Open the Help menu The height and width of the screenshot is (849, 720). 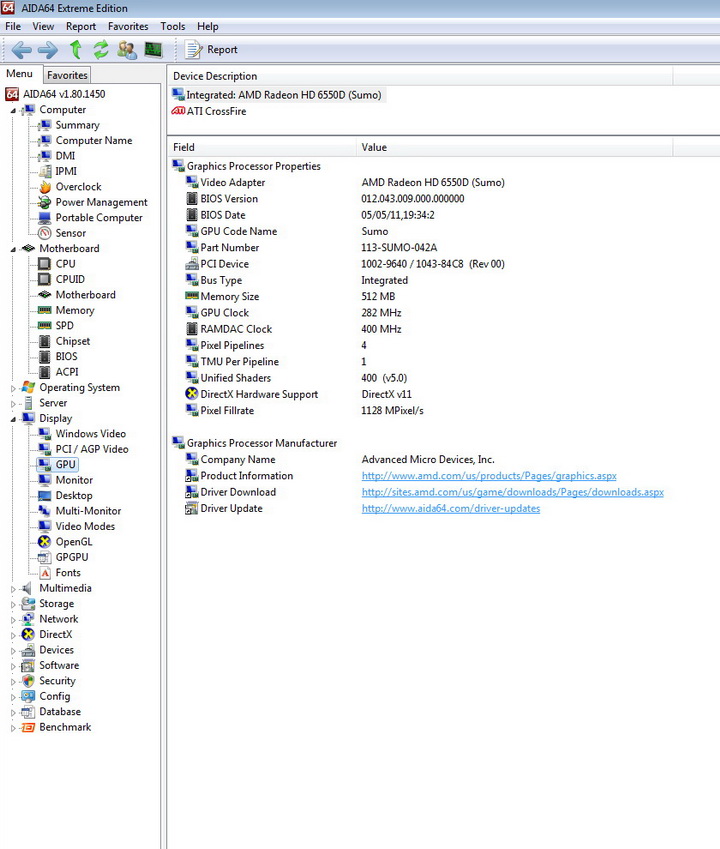coord(207,26)
